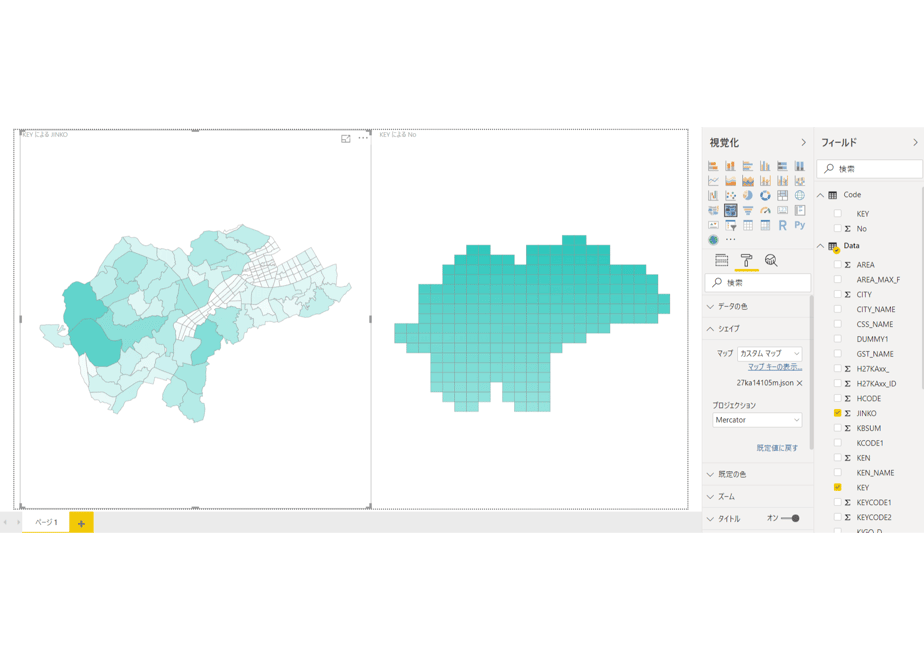The width and height of the screenshot is (924, 660).
Task: Pick the funnel chart visual
Action: [x=748, y=210]
